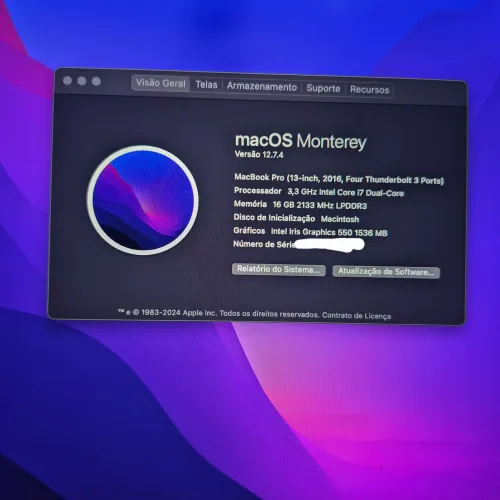Image resolution: width=500 pixels, height=500 pixels.
Task: Click the third traffic-light zoom button
Action: (x=96, y=81)
